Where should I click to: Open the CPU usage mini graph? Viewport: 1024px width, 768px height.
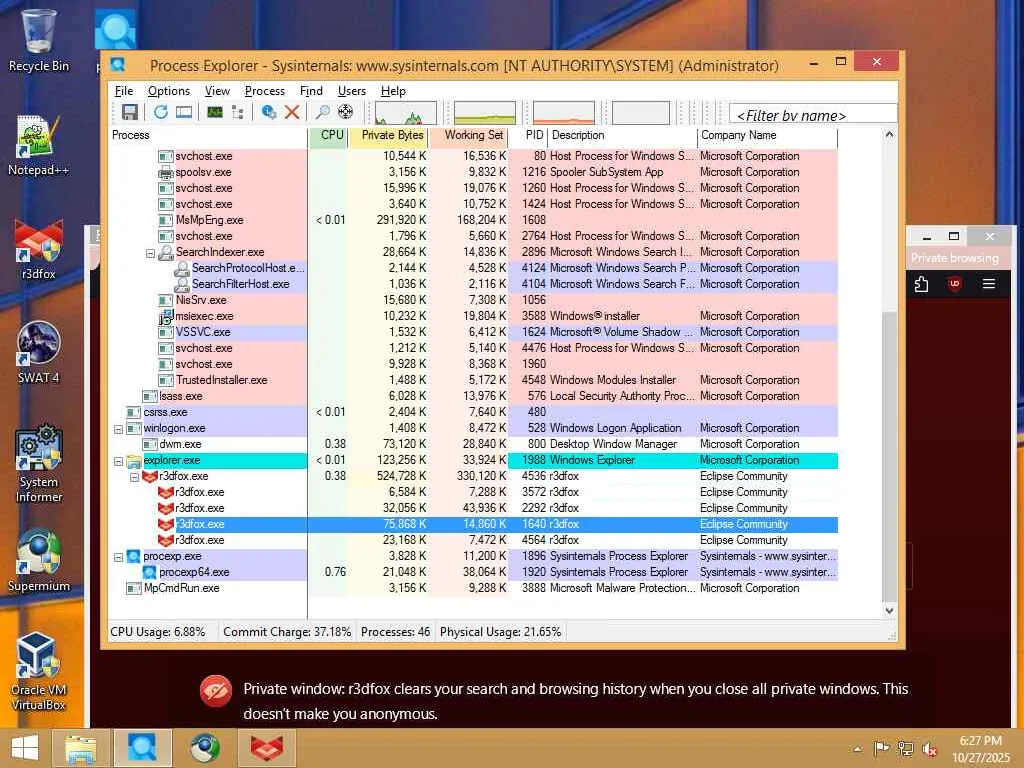pyautogui.click(x=406, y=112)
